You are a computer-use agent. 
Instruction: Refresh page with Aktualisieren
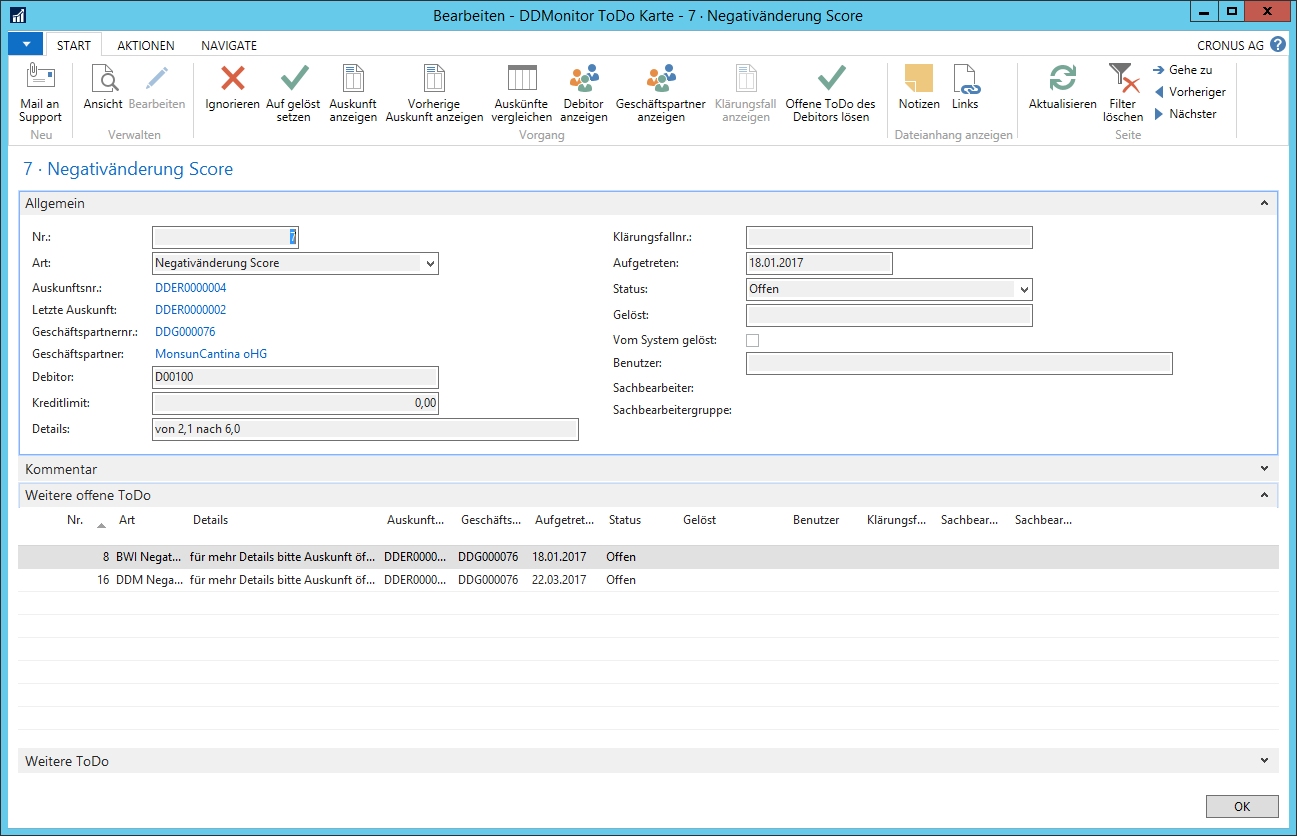pos(1063,88)
